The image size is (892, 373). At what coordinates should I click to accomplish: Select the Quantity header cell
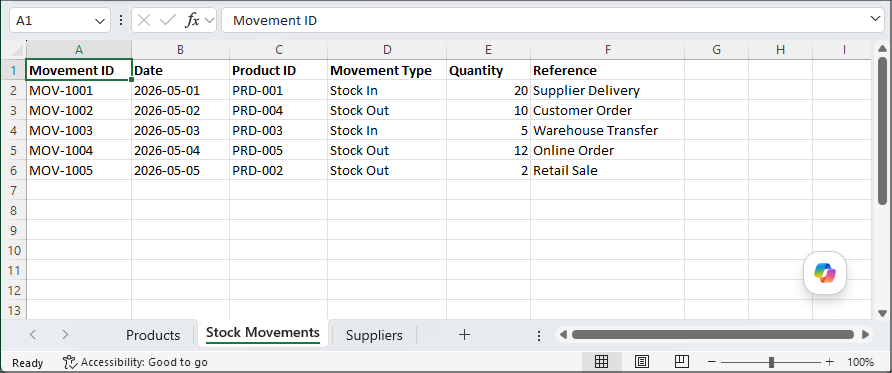click(489, 71)
